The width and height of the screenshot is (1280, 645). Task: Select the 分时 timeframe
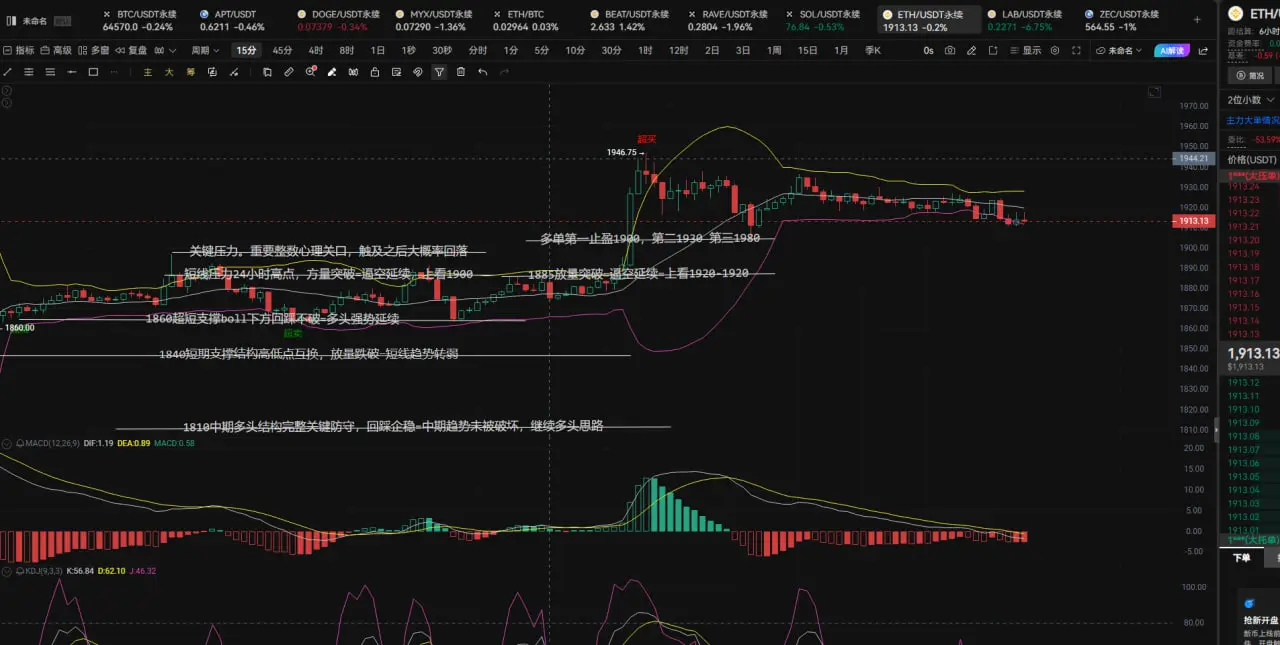pyautogui.click(x=478, y=50)
